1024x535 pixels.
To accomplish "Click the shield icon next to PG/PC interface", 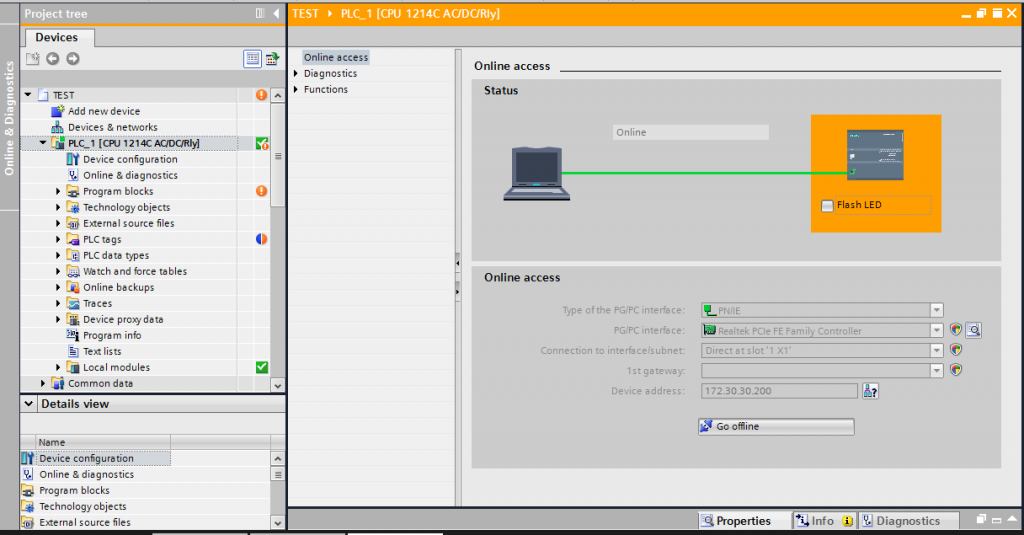I will click(x=956, y=330).
